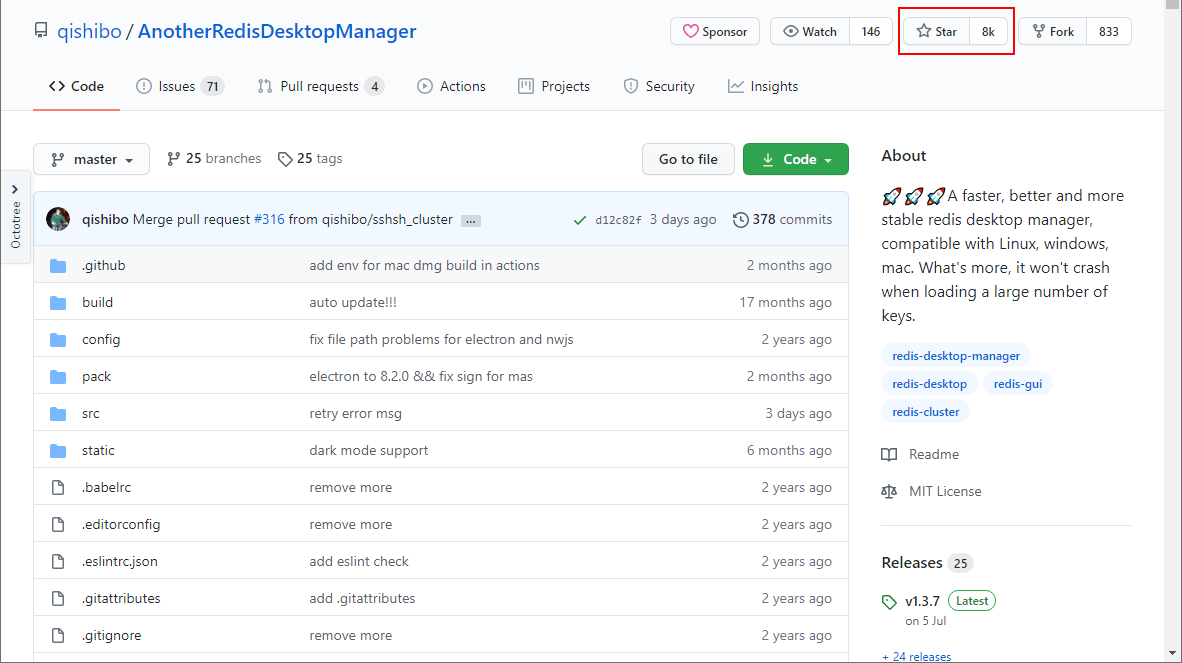Image resolution: width=1182 pixels, height=663 pixels.
Task: Open the Security tab
Action: tap(659, 87)
